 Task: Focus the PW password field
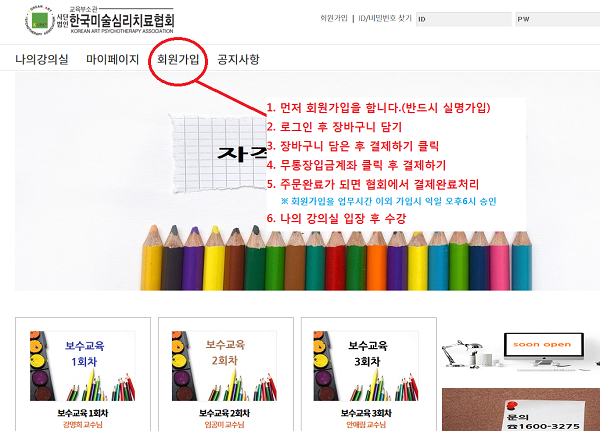tap(558, 19)
